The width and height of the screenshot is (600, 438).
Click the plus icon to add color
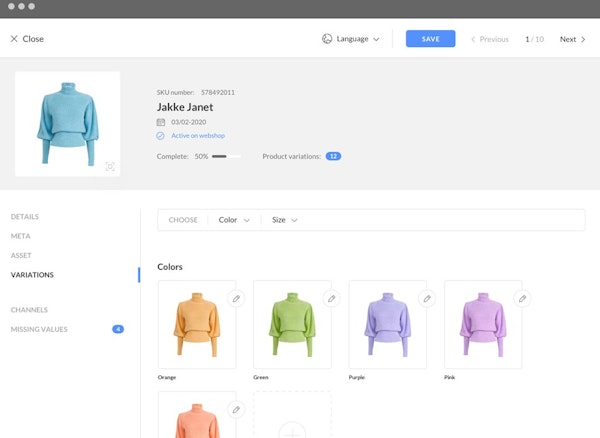[x=292, y=431]
